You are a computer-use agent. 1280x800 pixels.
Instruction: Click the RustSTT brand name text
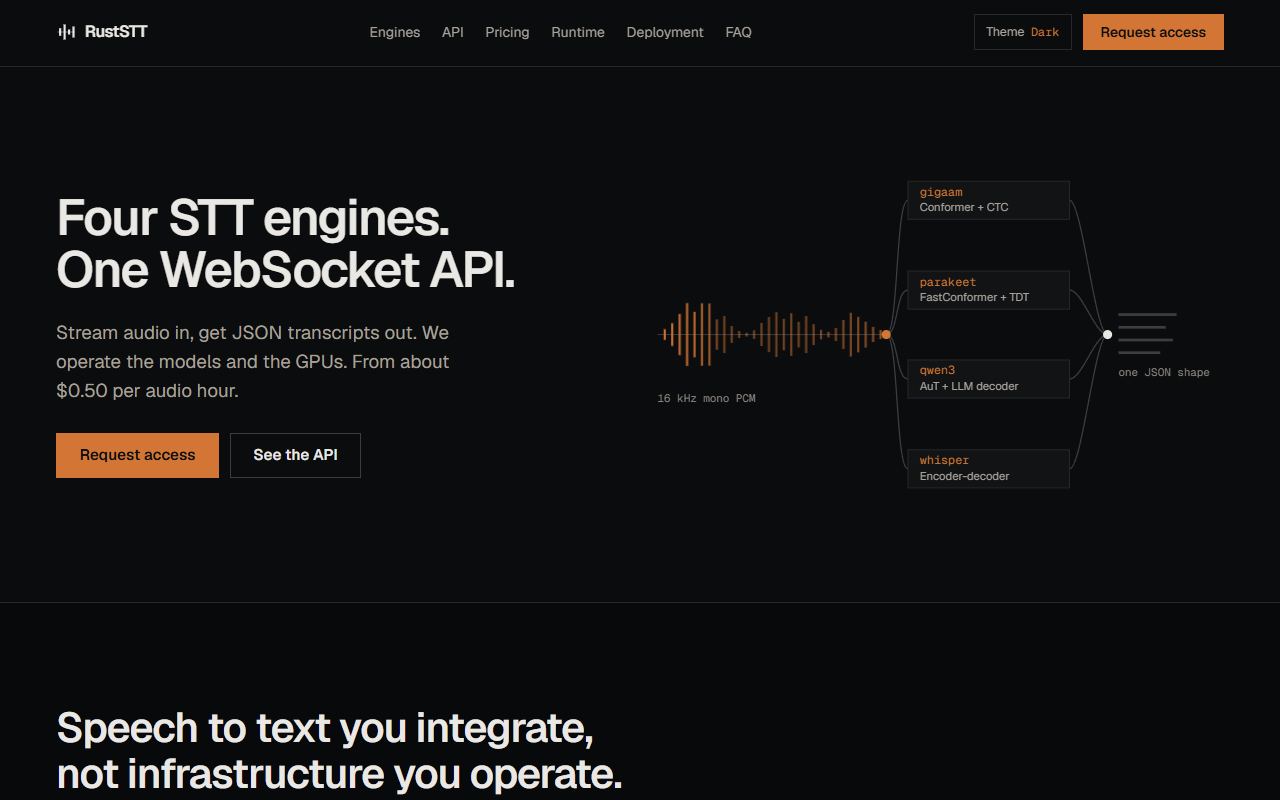pyautogui.click(x=116, y=32)
